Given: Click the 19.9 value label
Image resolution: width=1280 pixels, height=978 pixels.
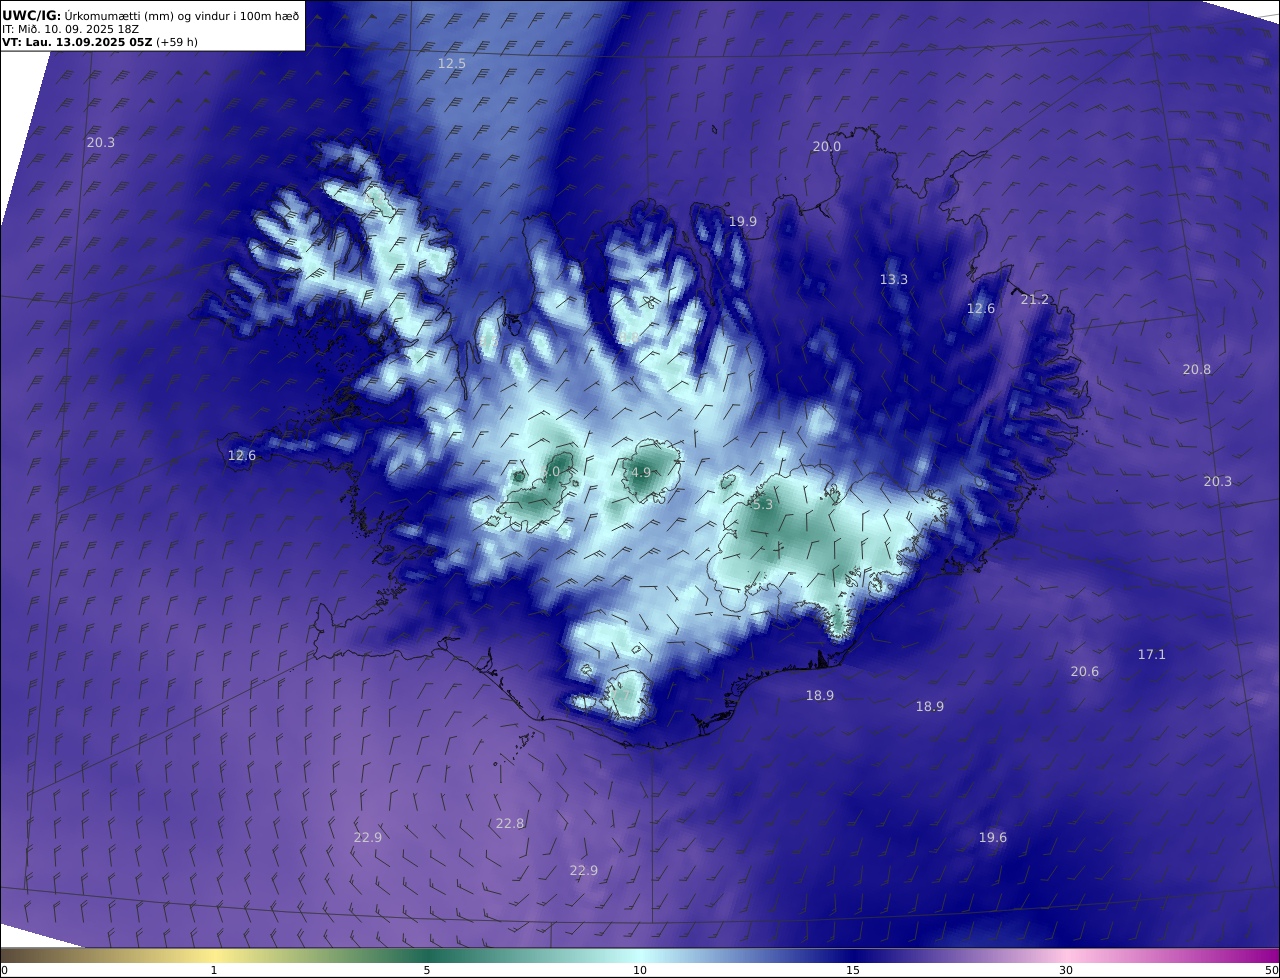Looking at the screenshot, I should click(742, 221).
